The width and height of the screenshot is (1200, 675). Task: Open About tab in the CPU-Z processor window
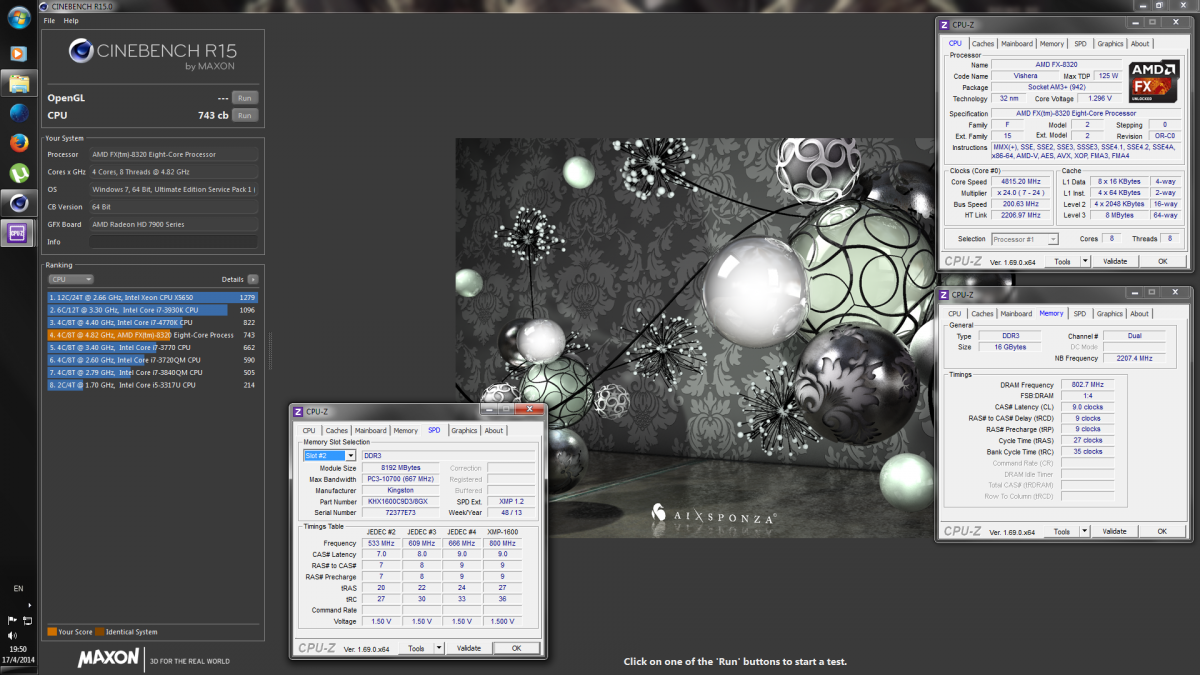1140,44
